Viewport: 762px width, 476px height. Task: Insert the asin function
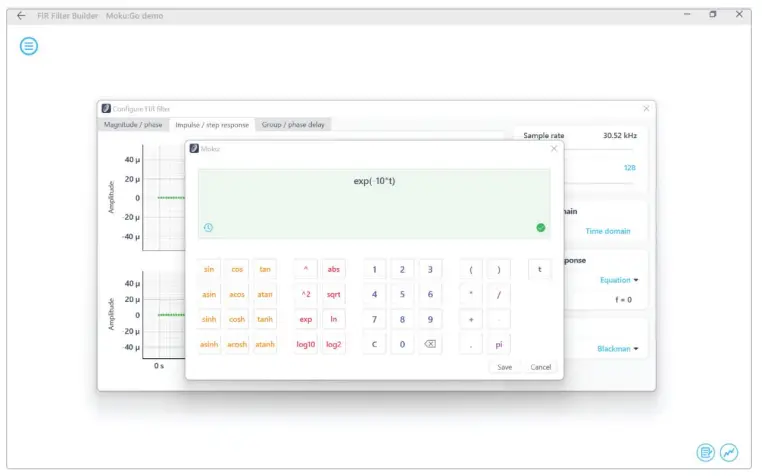(x=209, y=294)
